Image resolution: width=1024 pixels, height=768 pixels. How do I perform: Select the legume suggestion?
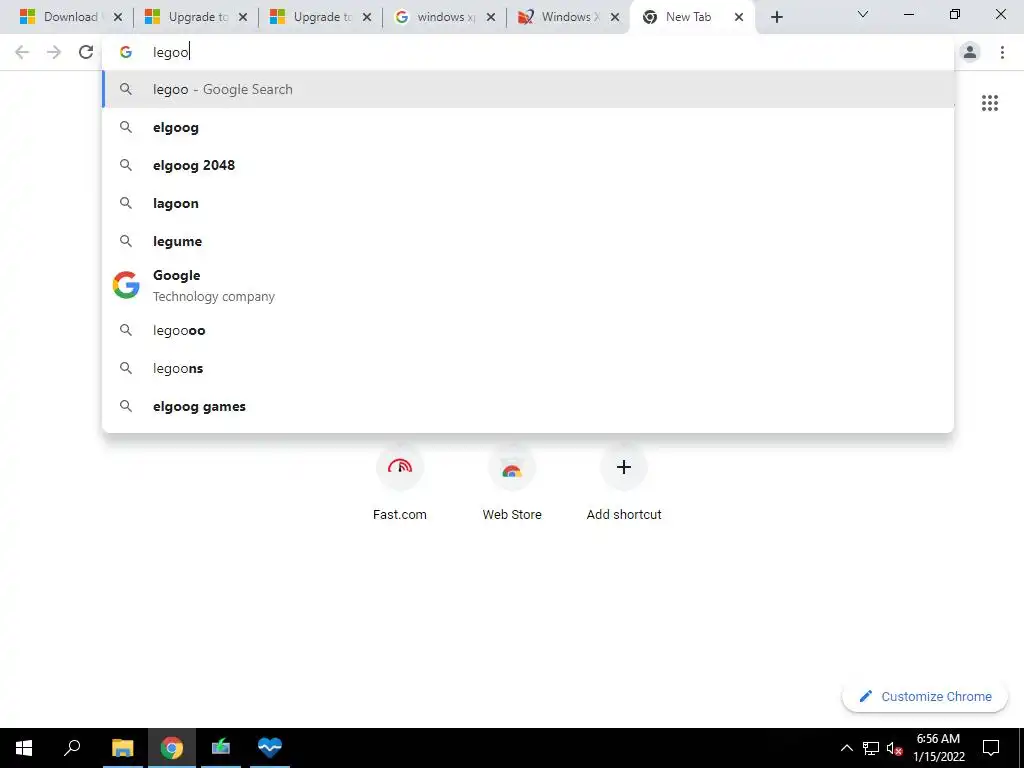pyautogui.click(x=528, y=241)
